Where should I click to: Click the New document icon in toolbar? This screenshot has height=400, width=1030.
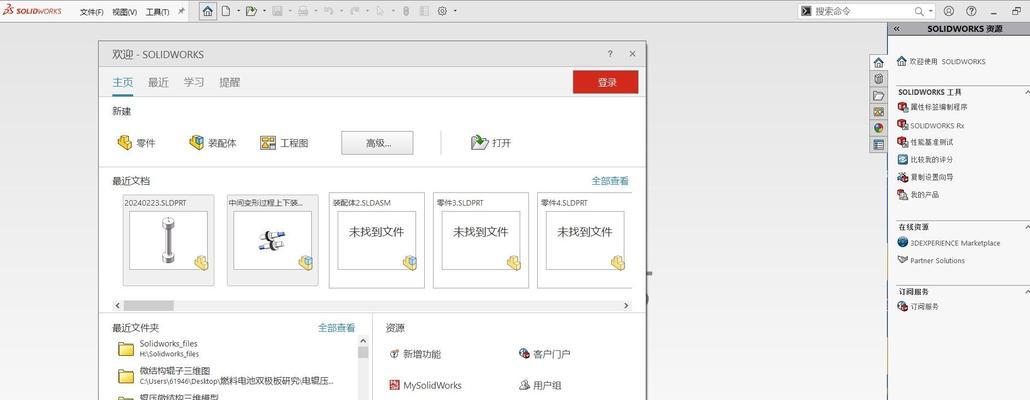pyautogui.click(x=226, y=11)
